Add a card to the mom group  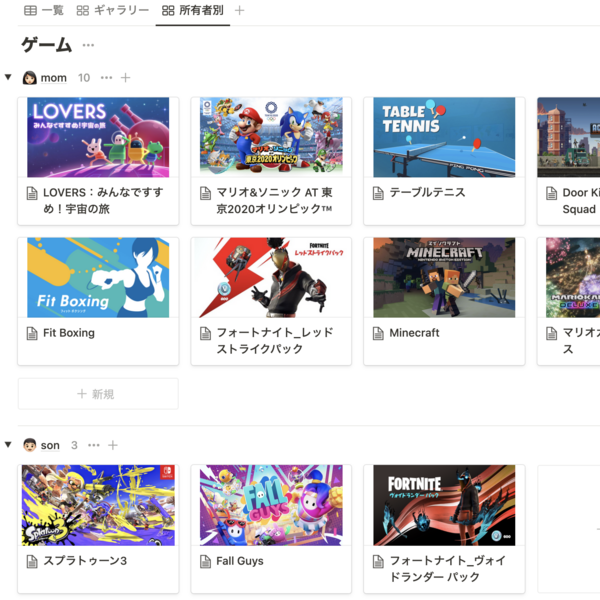coord(126,78)
